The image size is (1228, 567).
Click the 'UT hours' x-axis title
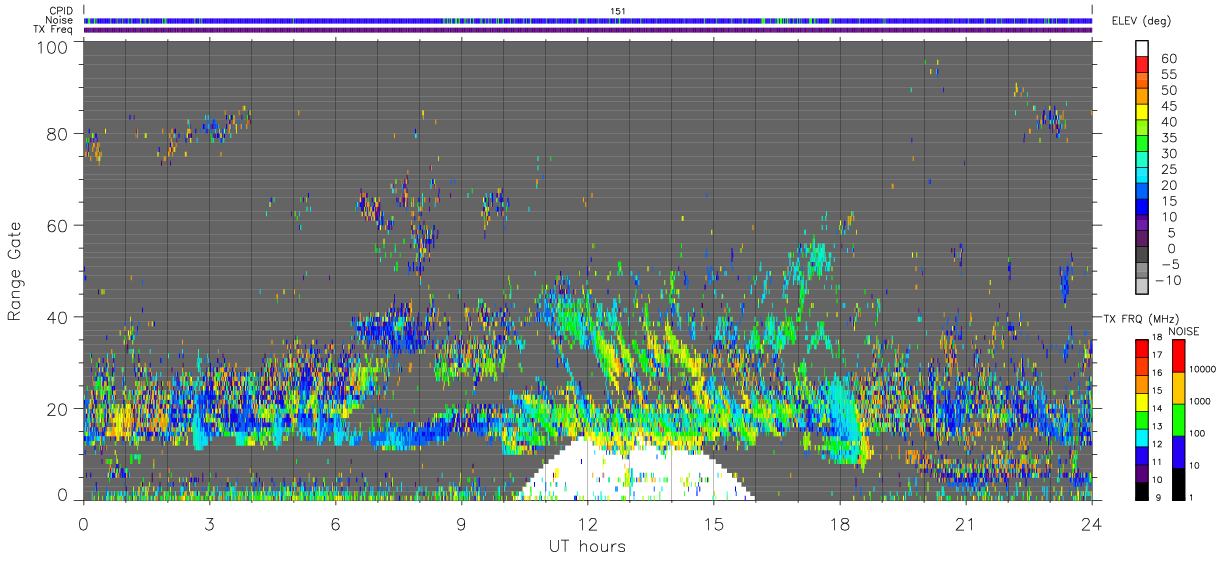586,546
